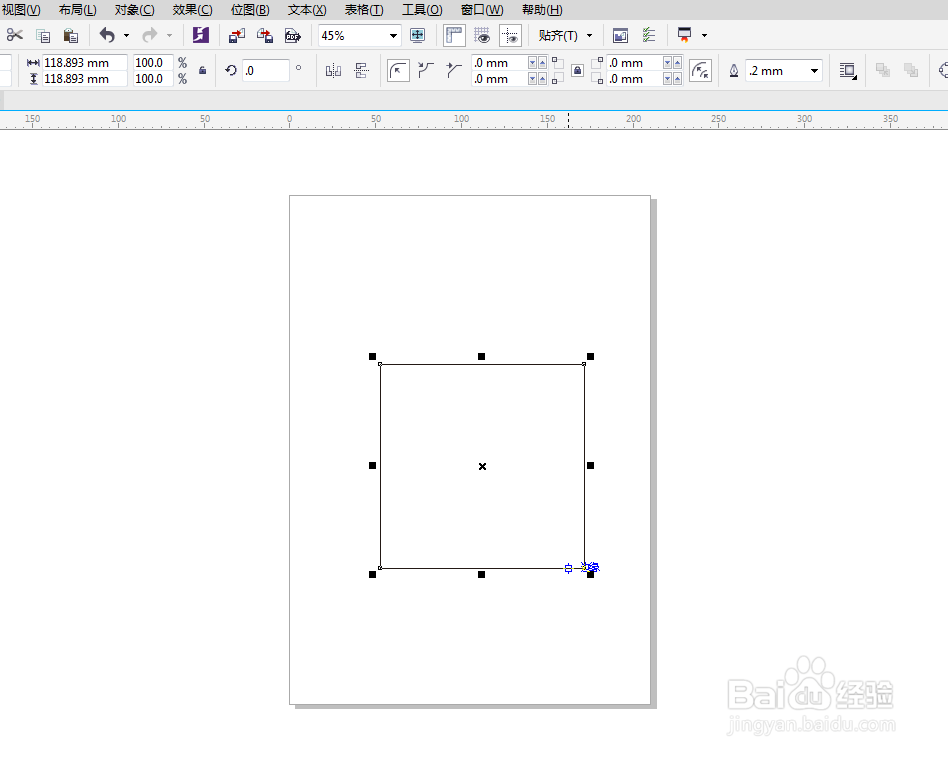The height and width of the screenshot is (757, 948).
Task: Click the Publish to PDF icon
Action: (293, 36)
